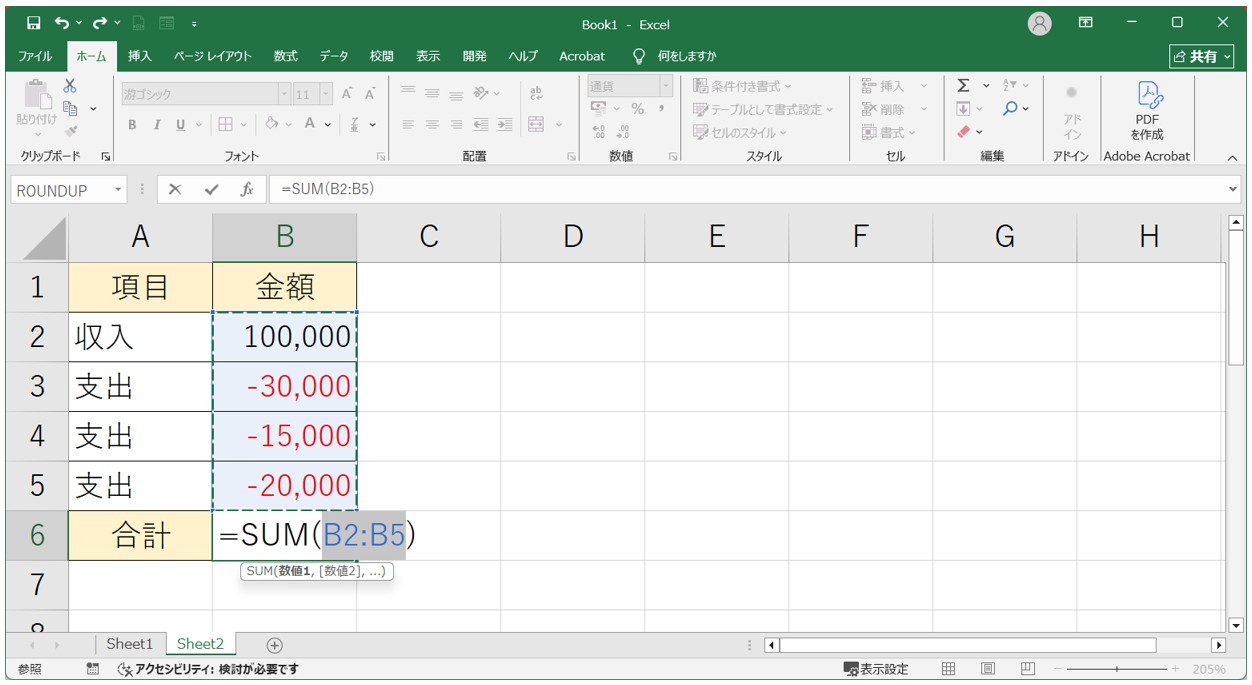
Task: Toggle bold formatting
Action: (x=132, y=125)
